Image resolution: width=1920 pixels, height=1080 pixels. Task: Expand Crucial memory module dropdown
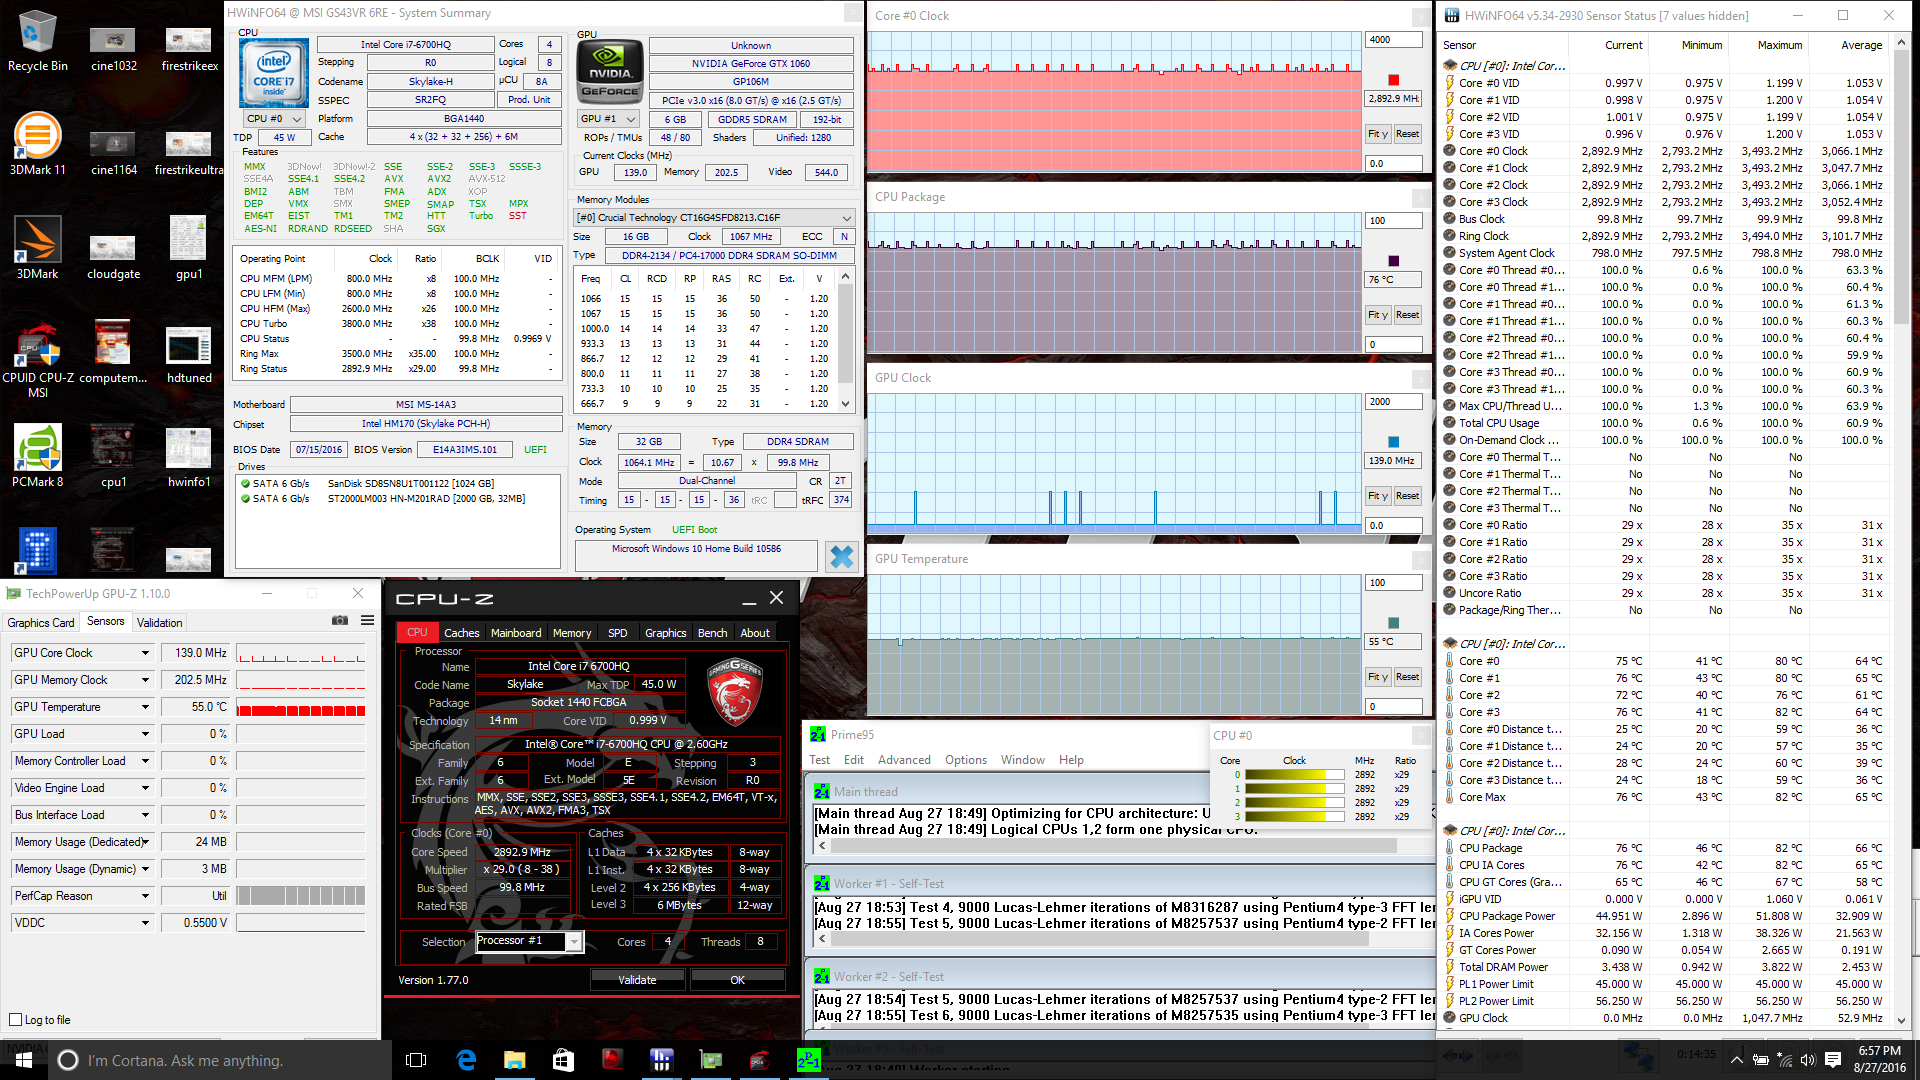click(846, 218)
